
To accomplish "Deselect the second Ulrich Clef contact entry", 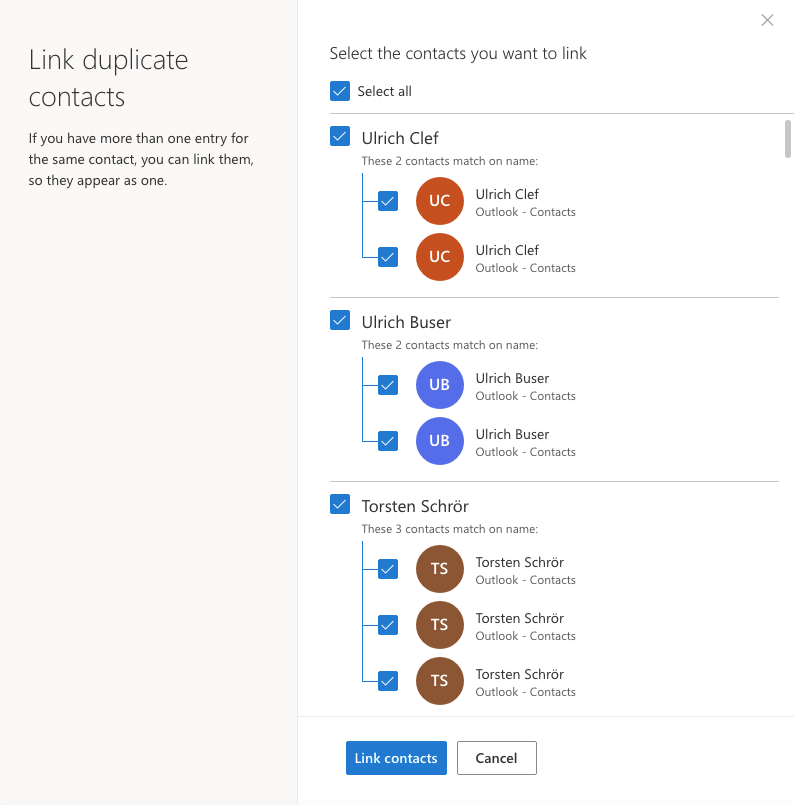I will [388, 257].
